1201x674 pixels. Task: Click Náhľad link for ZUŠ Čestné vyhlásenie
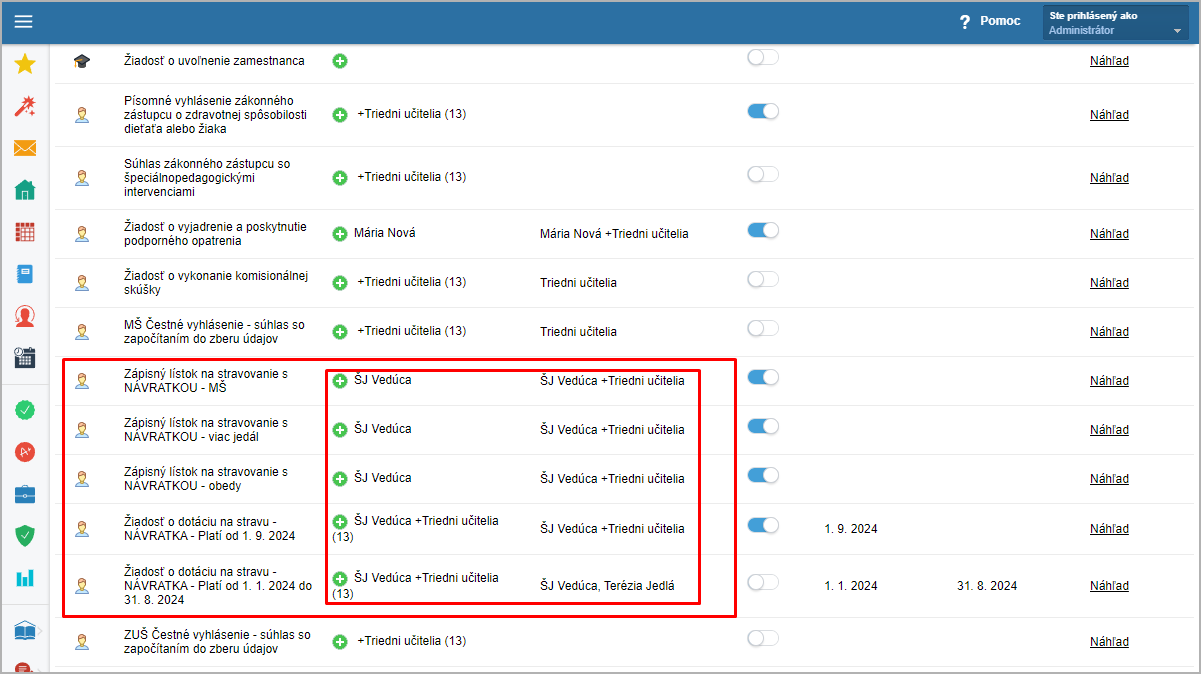click(x=1109, y=642)
